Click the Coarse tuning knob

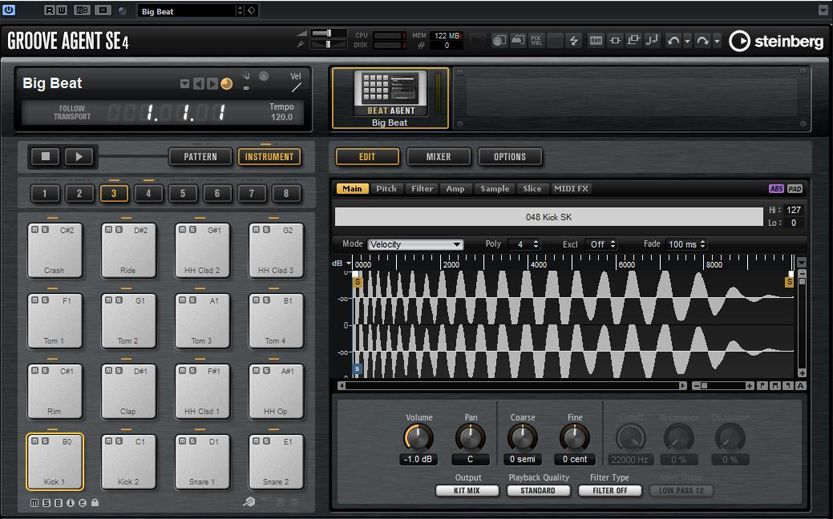pos(523,438)
